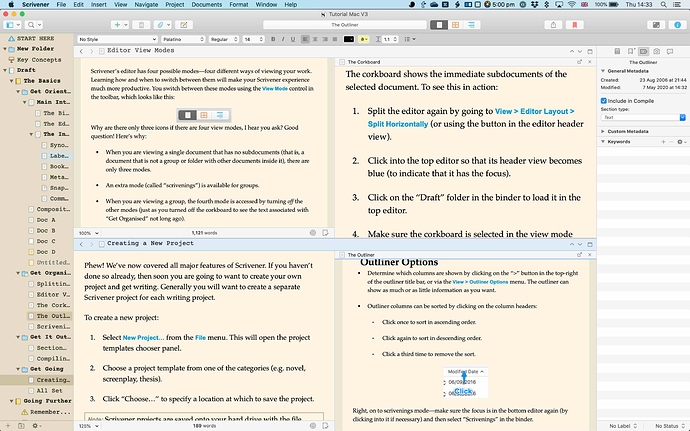Open the font size 14 dropdown
This screenshot has width=690, height=431.
tap(253, 39)
